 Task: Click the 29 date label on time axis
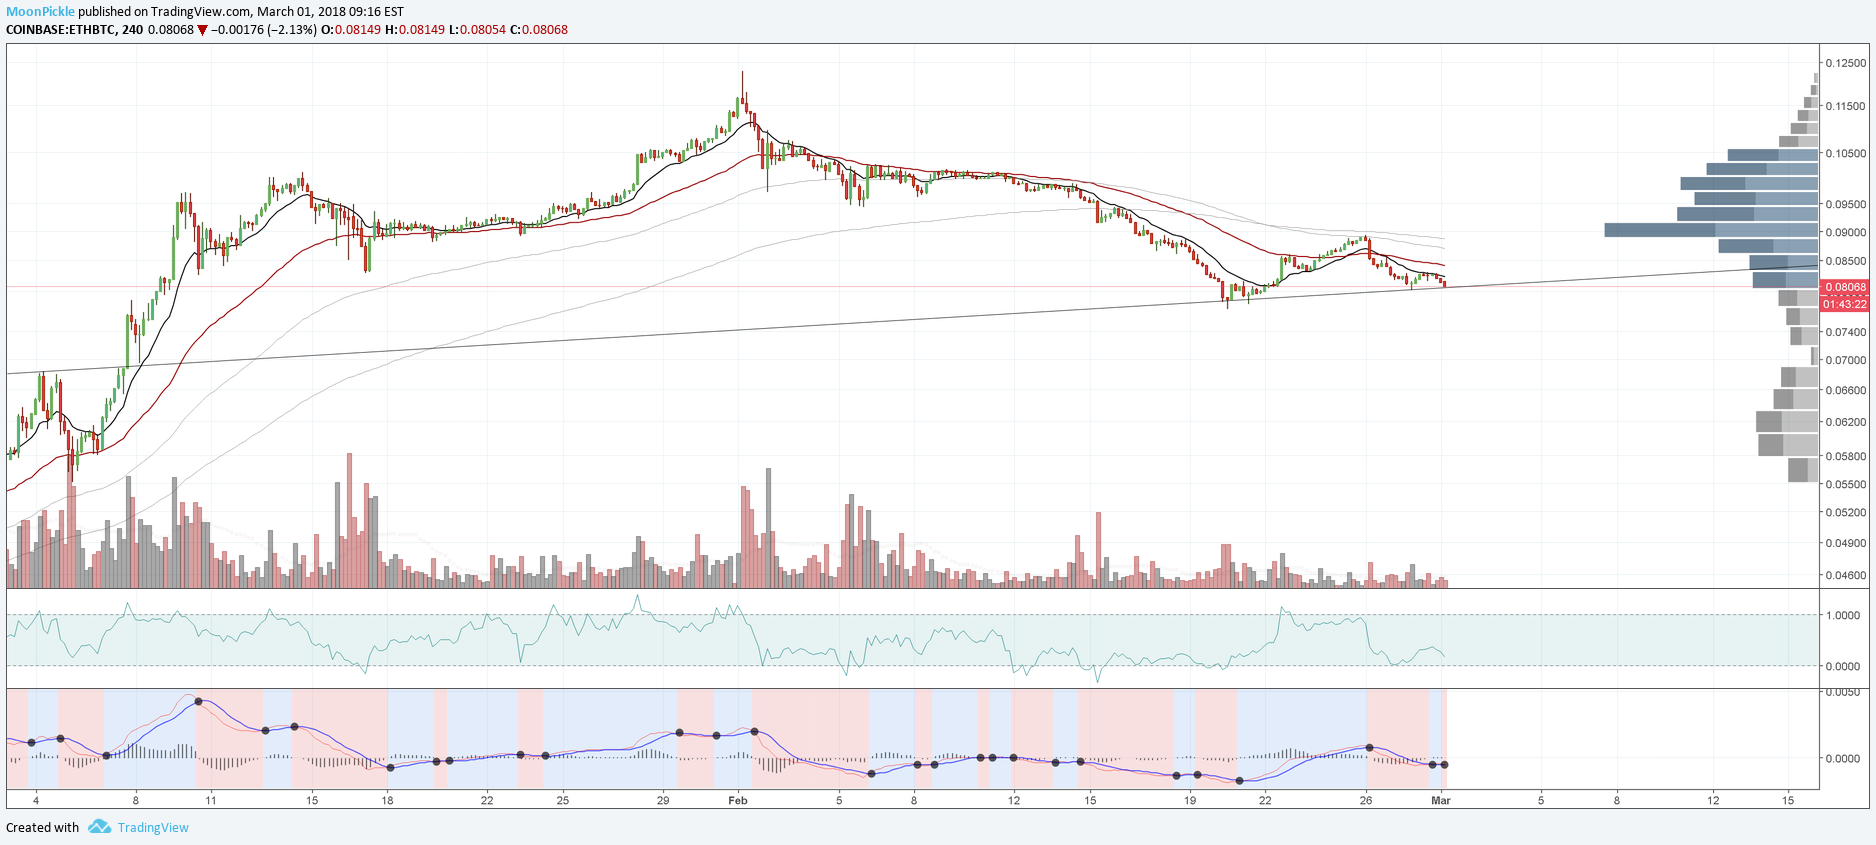pyautogui.click(x=663, y=800)
